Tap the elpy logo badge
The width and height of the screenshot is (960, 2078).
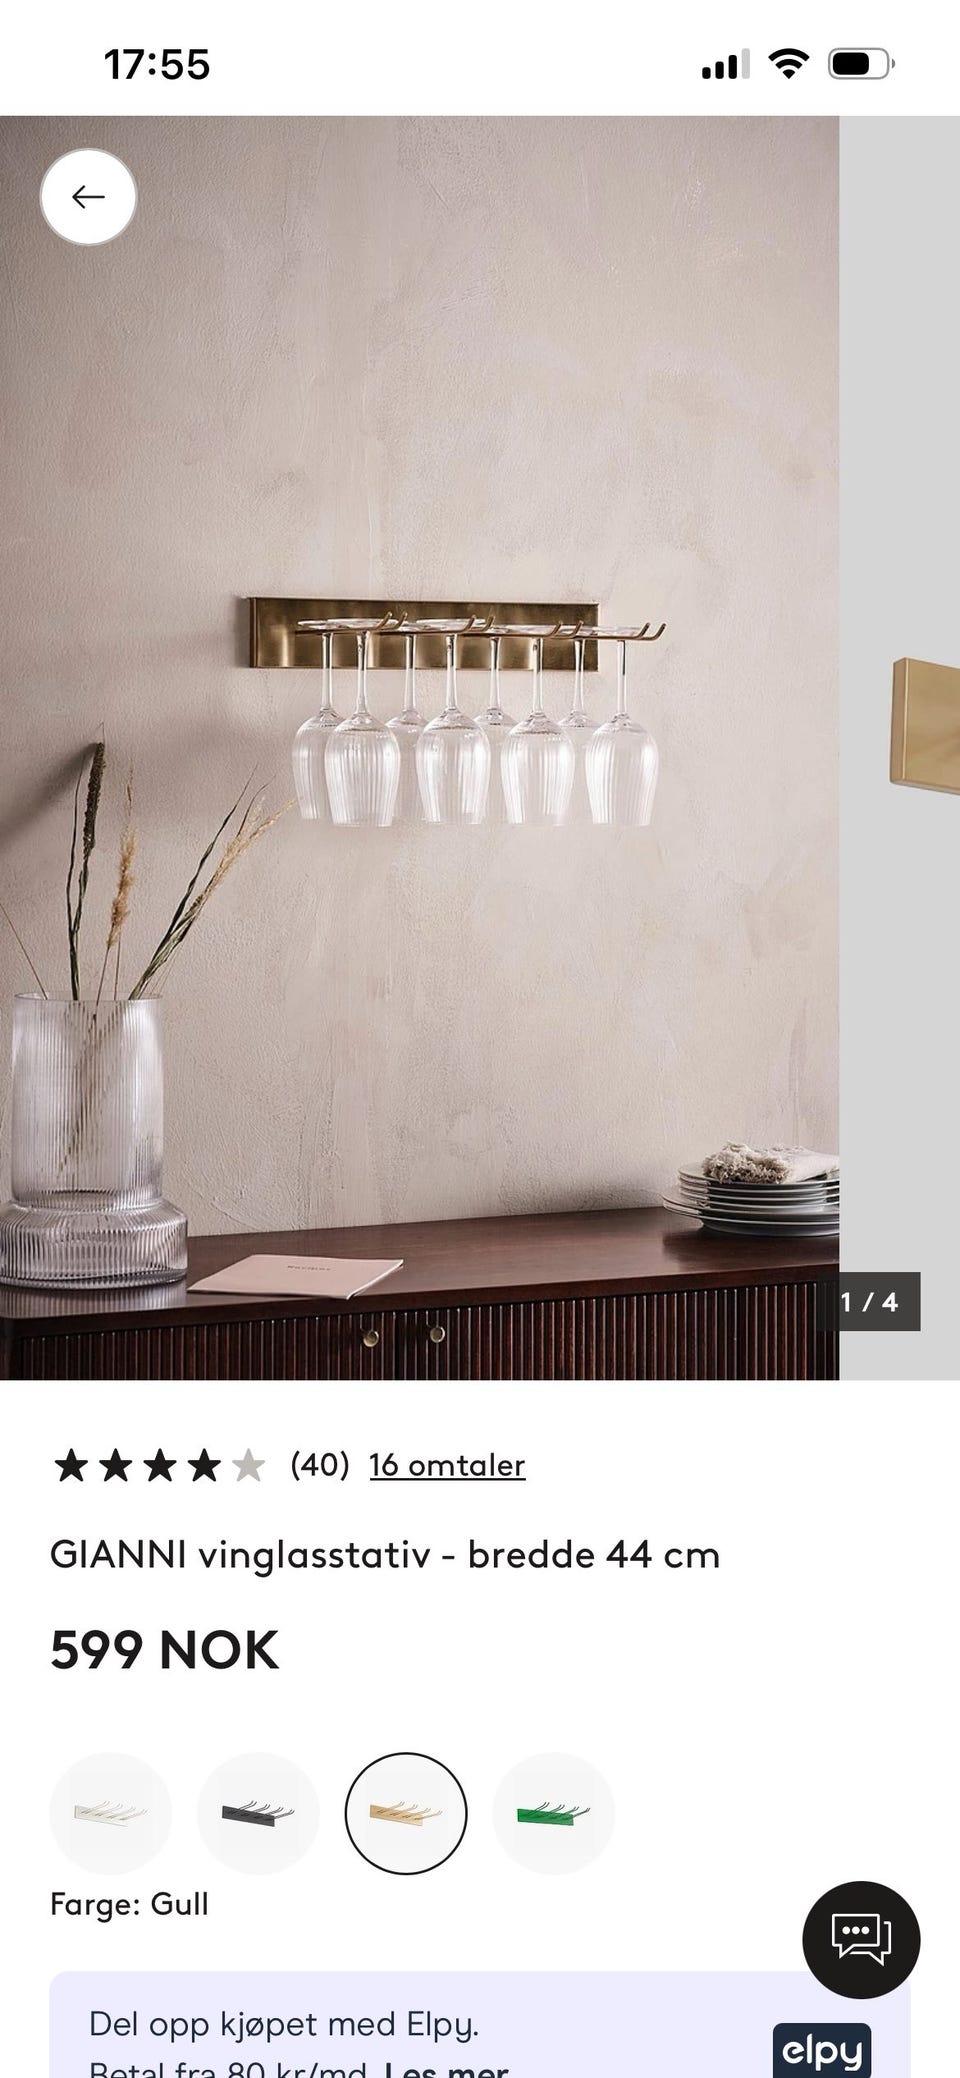point(822,2050)
